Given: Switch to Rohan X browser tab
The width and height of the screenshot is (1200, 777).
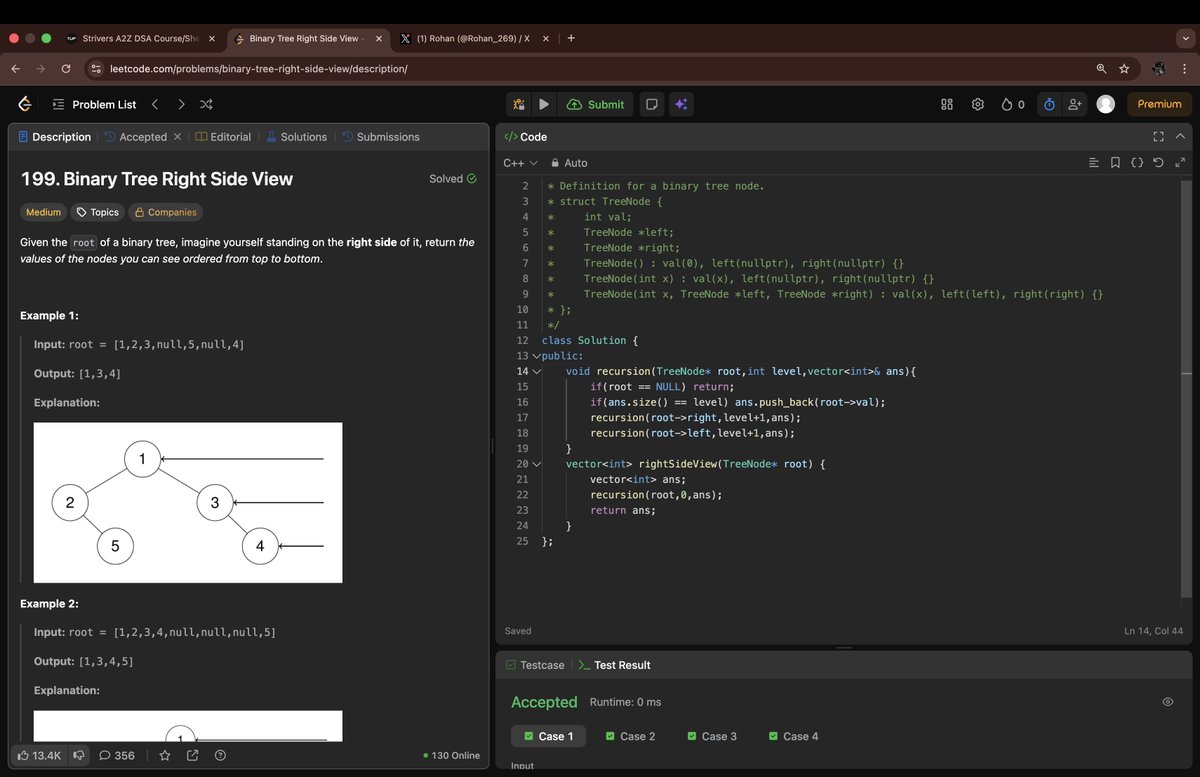Looking at the screenshot, I should [473, 38].
